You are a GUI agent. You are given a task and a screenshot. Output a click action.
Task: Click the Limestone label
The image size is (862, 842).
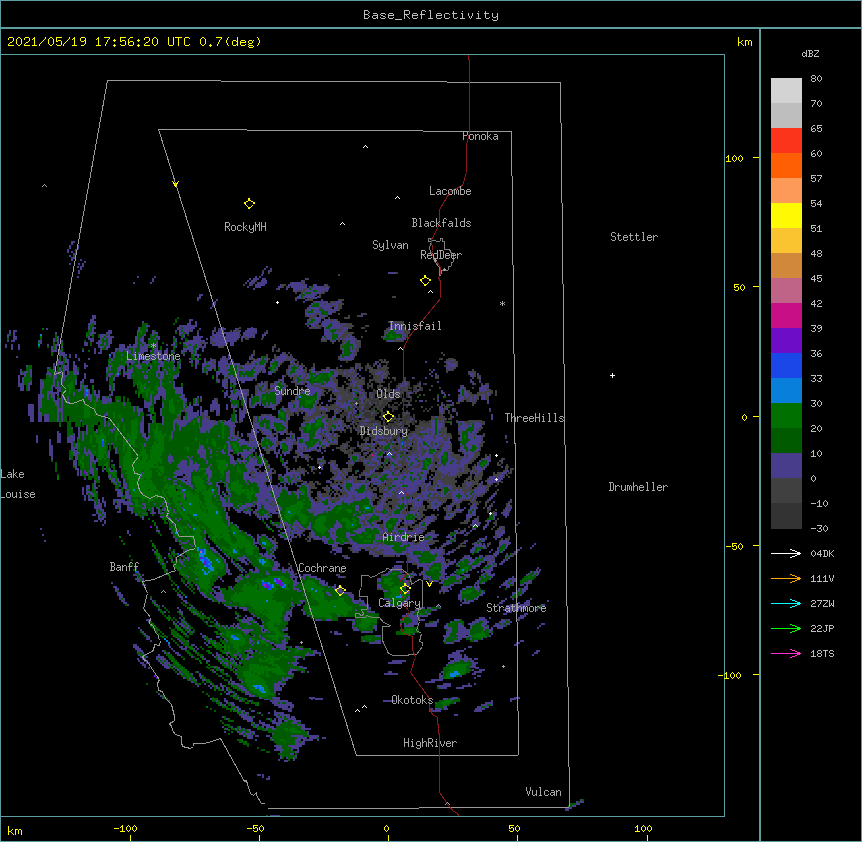153,356
